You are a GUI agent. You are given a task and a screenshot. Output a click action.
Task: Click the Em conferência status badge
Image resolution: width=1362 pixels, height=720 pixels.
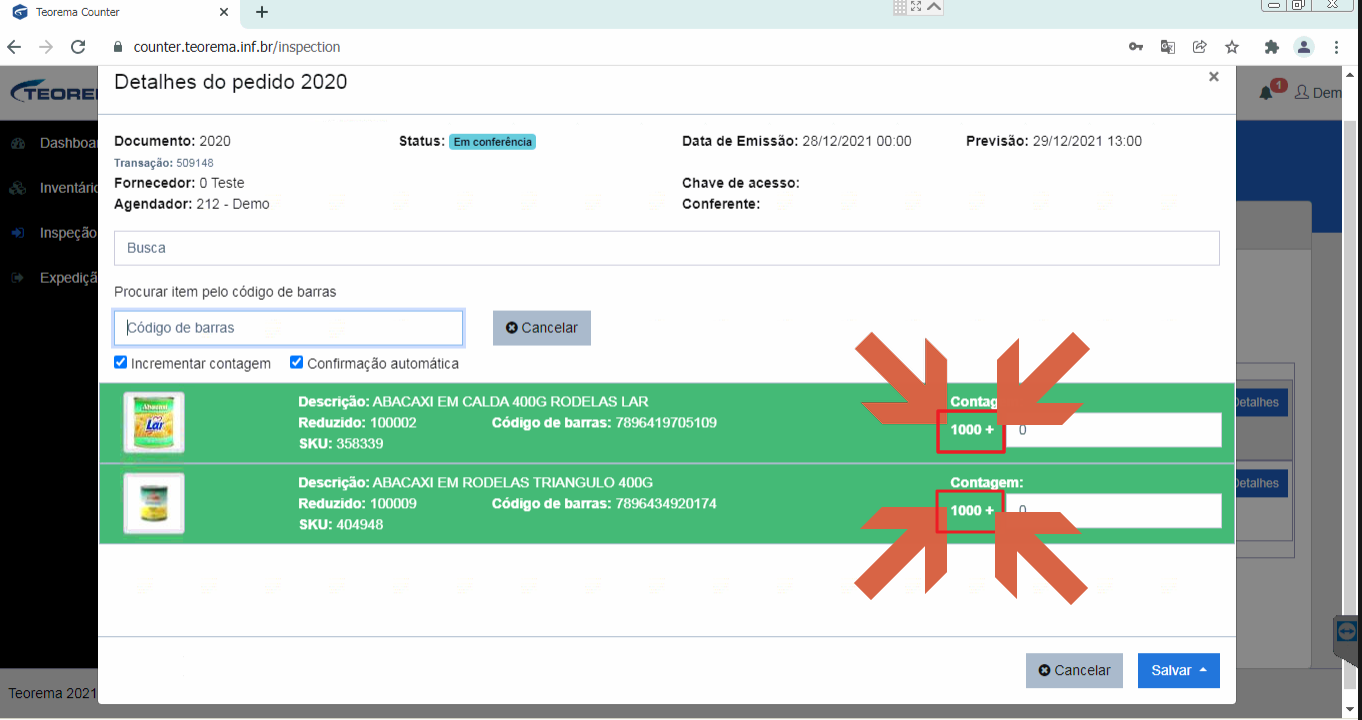click(x=492, y=142)
